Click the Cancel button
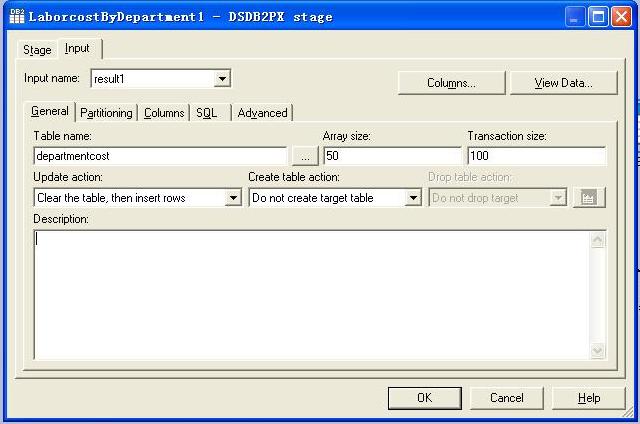640x424 pixels. (x=507, y=398)
